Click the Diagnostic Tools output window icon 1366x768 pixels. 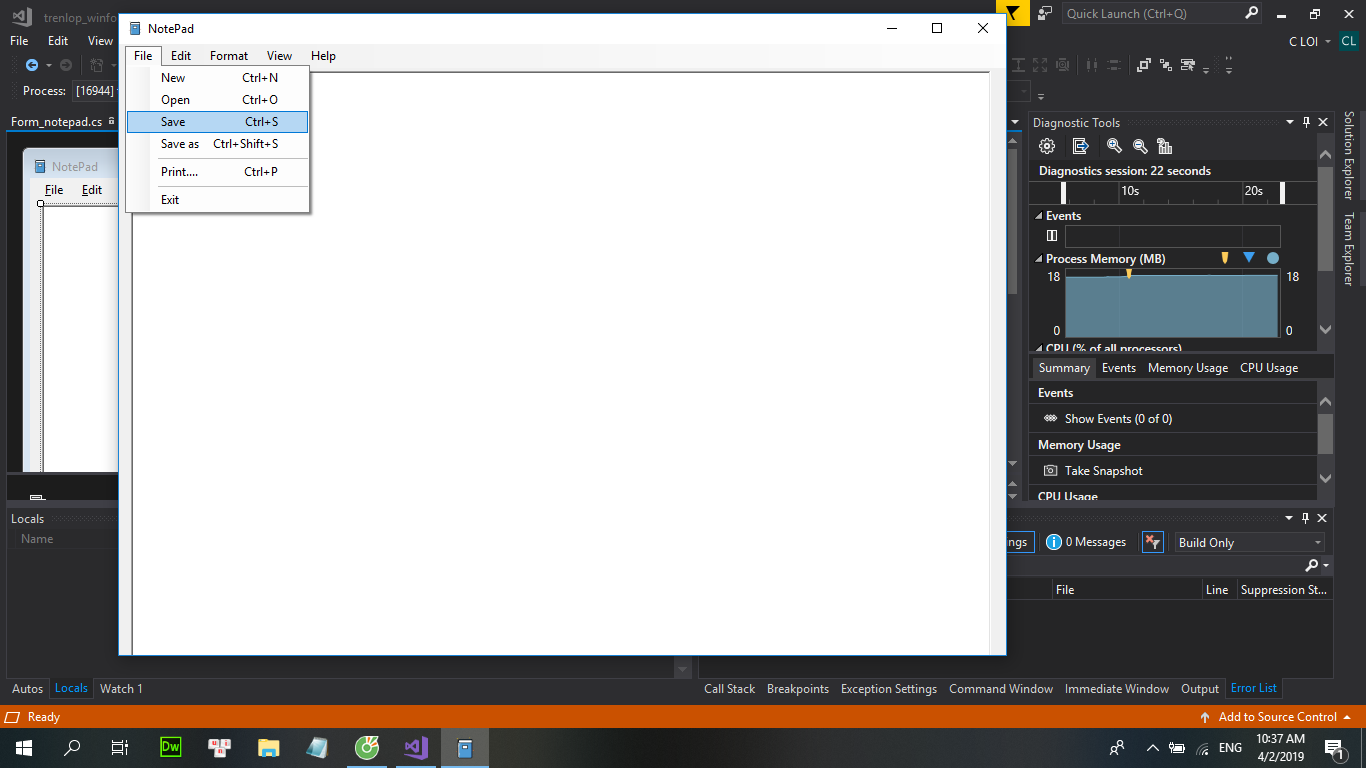tap(1080, 146)
